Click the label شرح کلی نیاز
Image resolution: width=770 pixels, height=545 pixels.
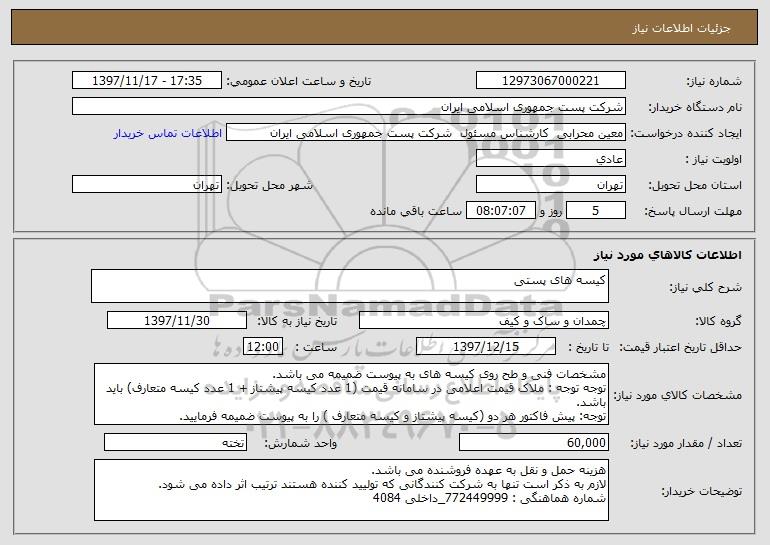pyautogui.click(x=706, y=287)
